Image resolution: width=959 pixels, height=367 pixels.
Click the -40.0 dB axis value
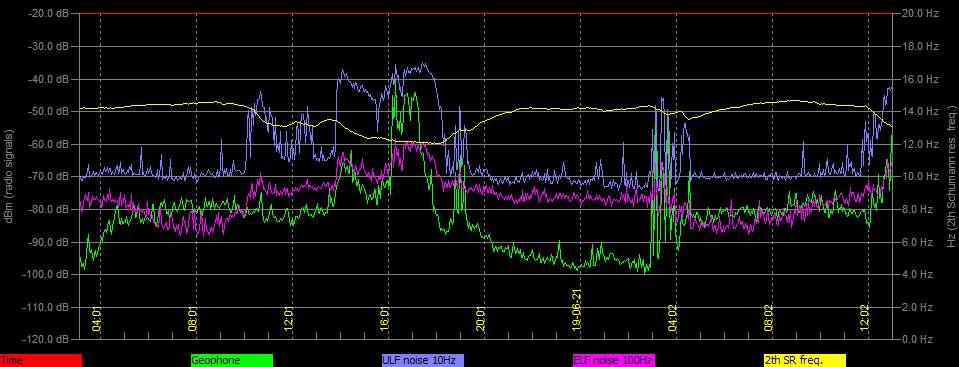point(49,79)
